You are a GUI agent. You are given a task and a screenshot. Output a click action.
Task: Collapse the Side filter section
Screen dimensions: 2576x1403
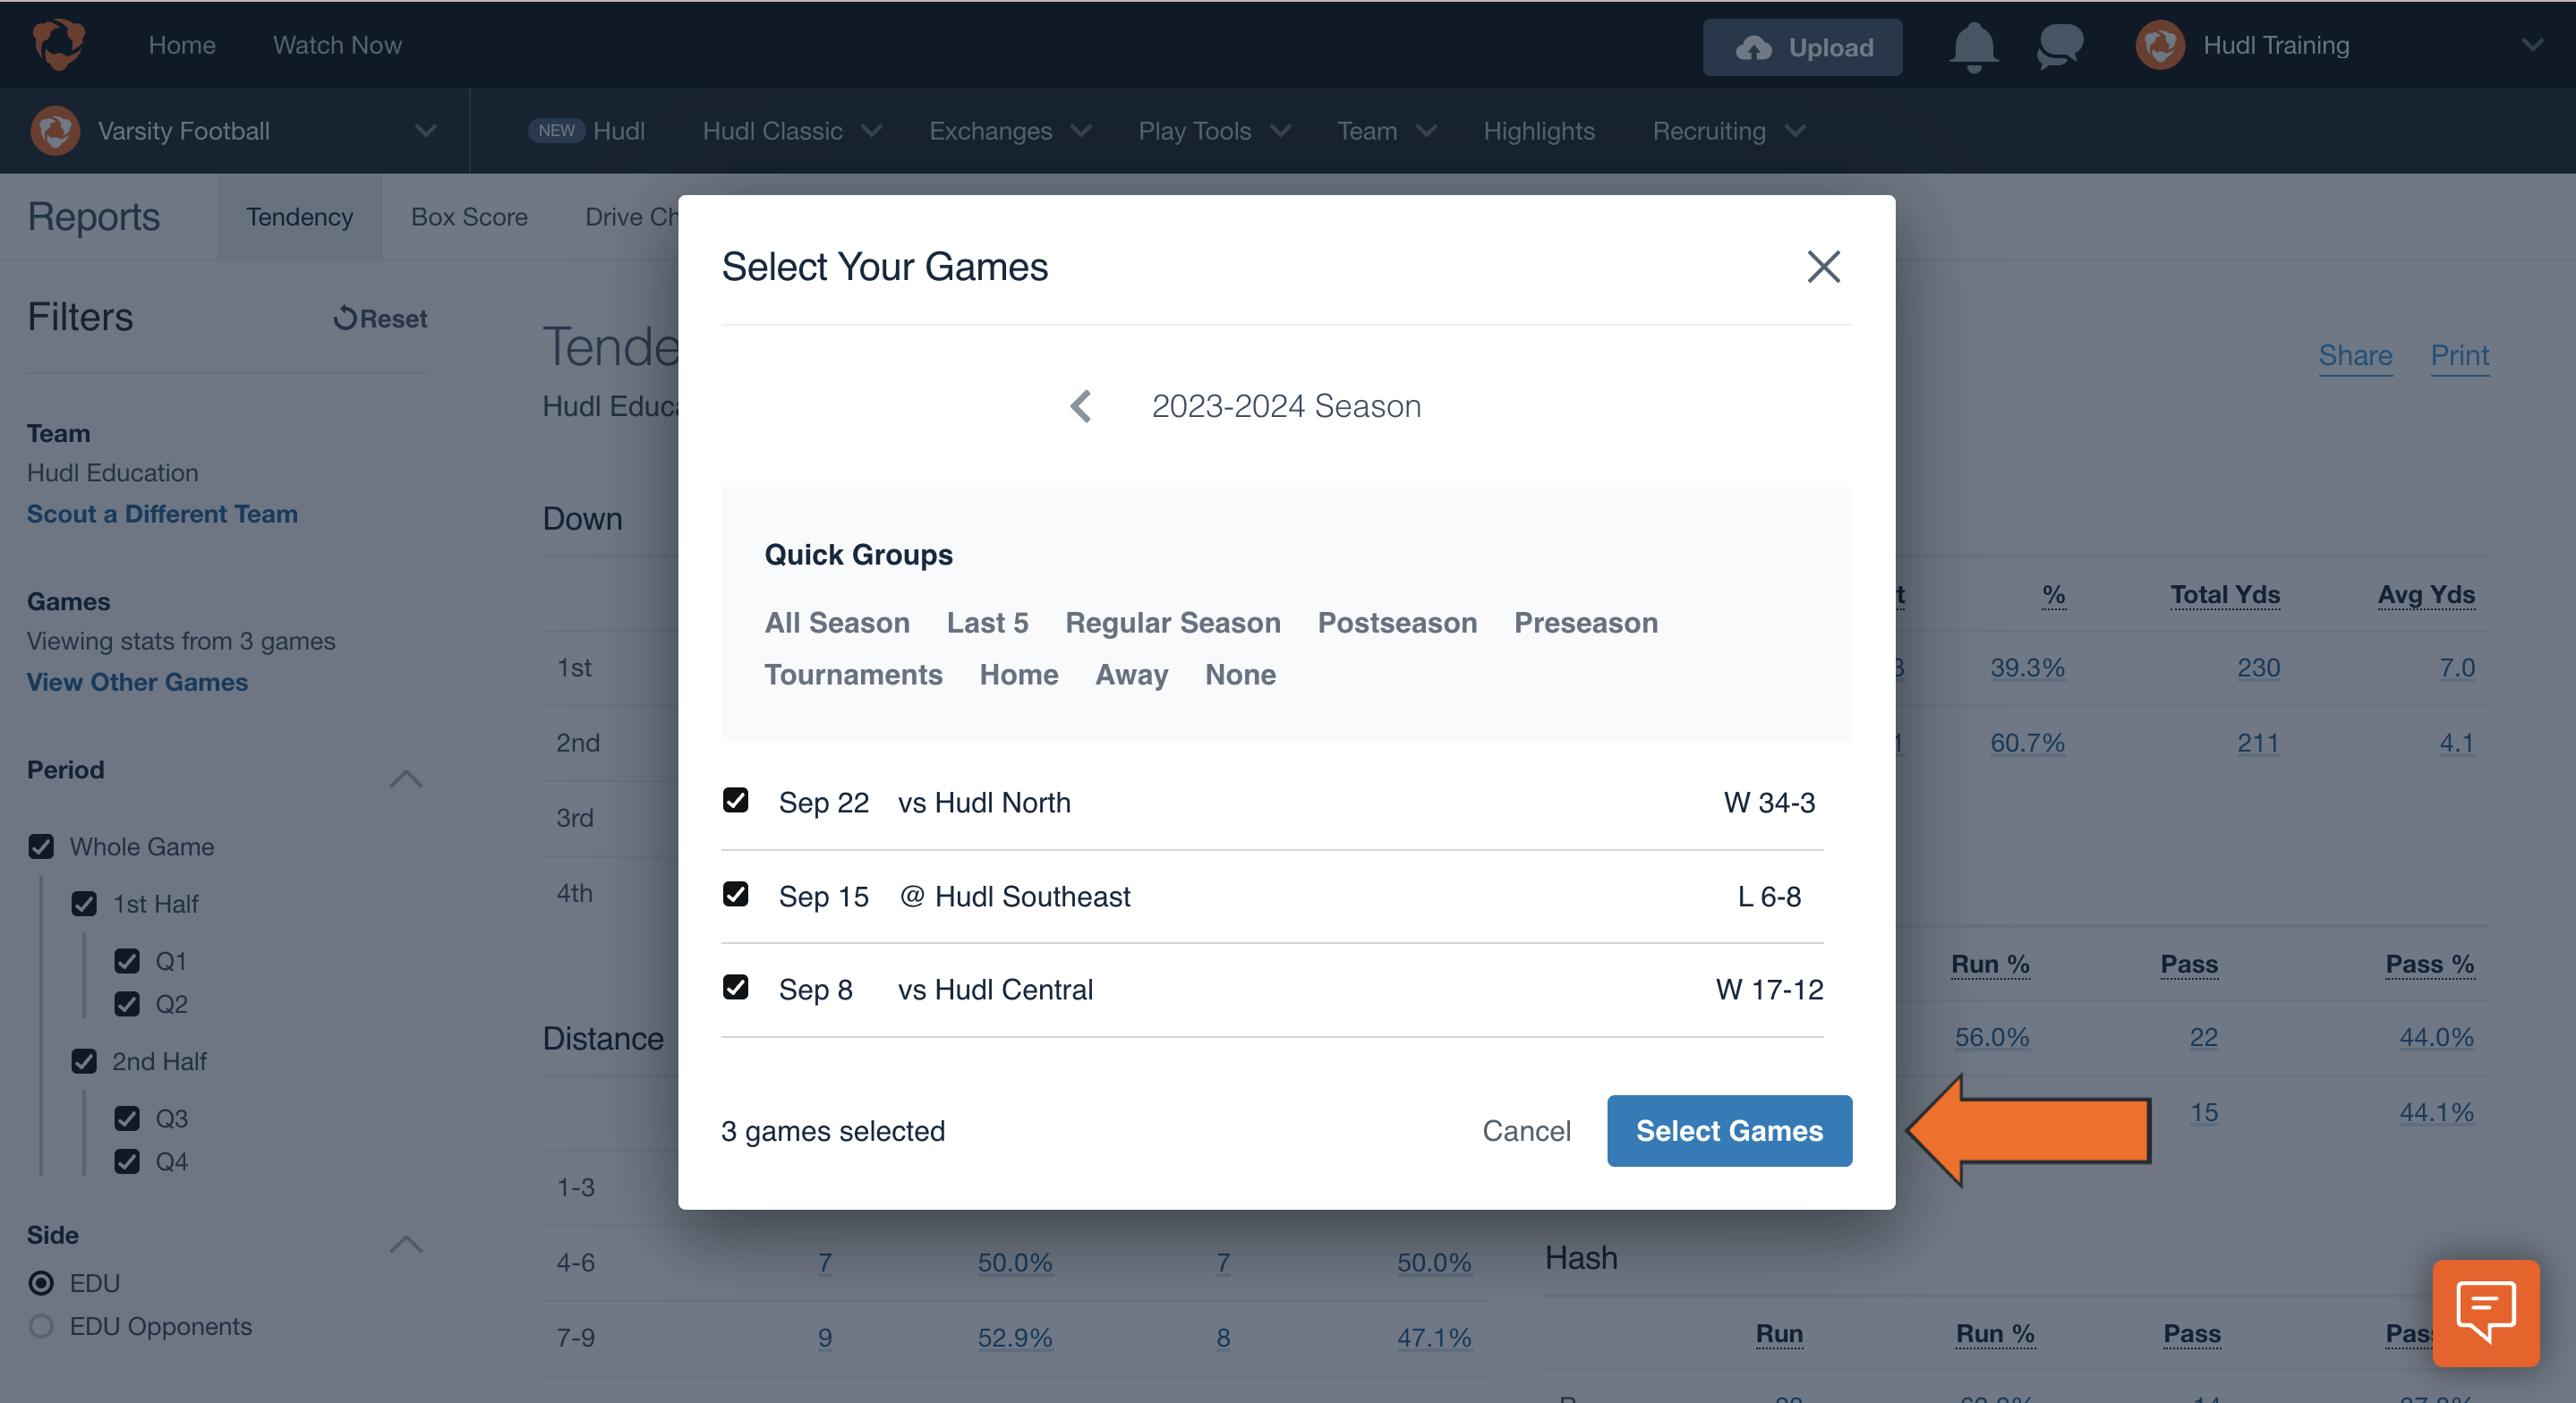click(405, 1245)
